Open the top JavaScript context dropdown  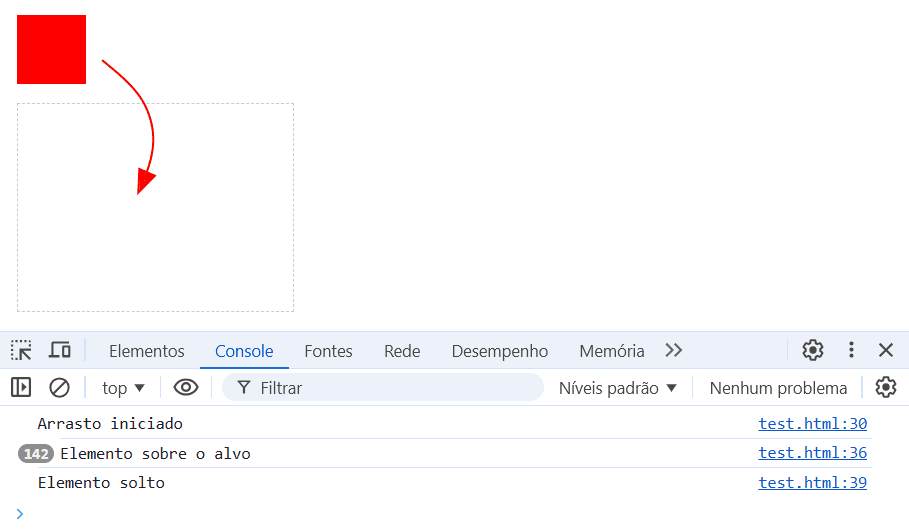[123, 388]
